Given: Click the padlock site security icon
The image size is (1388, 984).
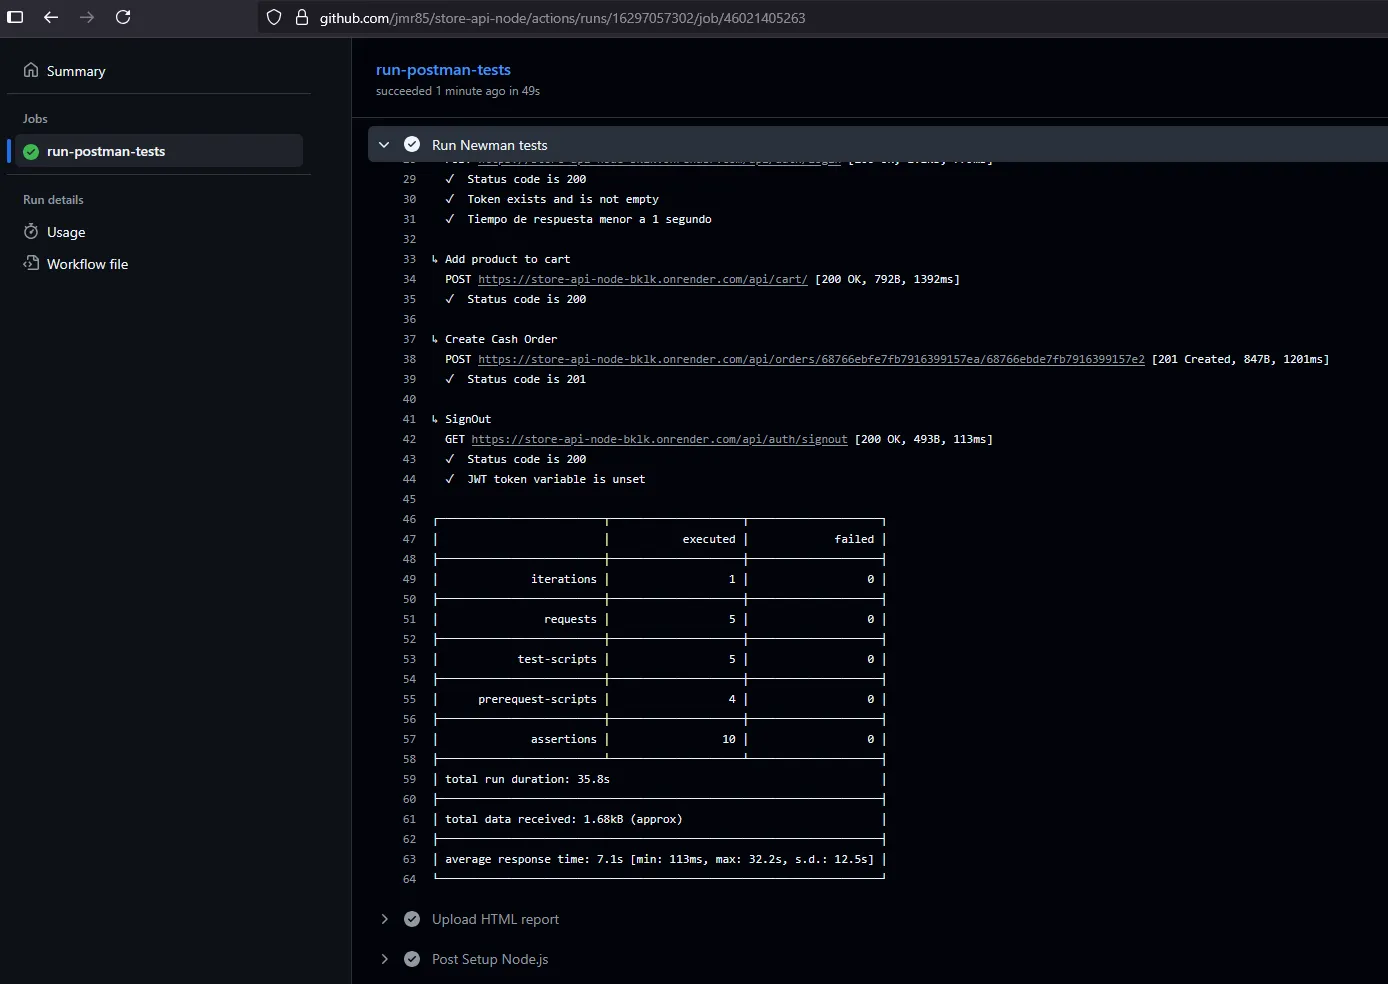Looking at the screenshot, I should [x=301, y=17].
